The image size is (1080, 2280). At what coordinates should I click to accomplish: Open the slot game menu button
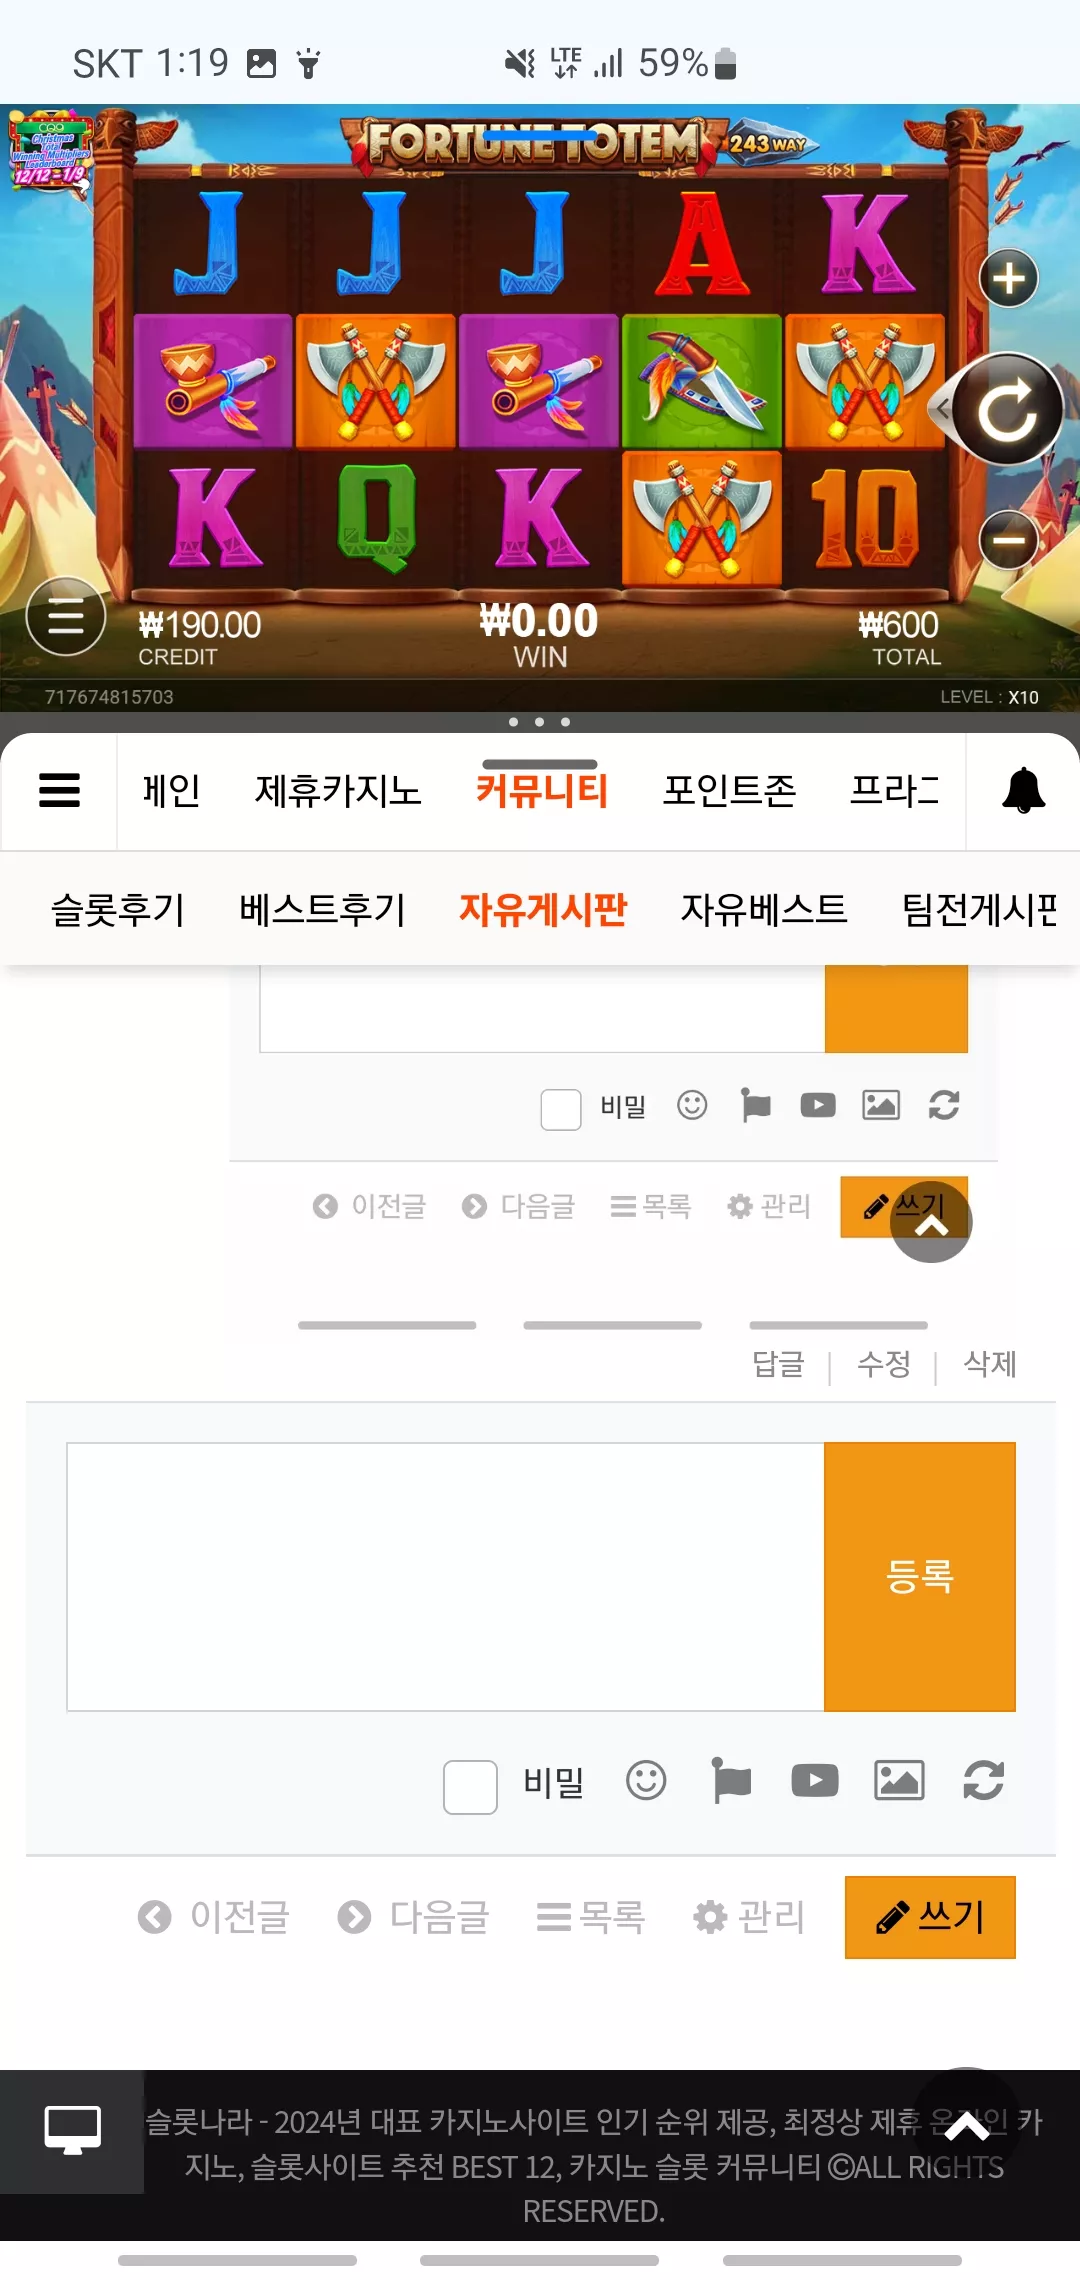(x=66, y=616)
